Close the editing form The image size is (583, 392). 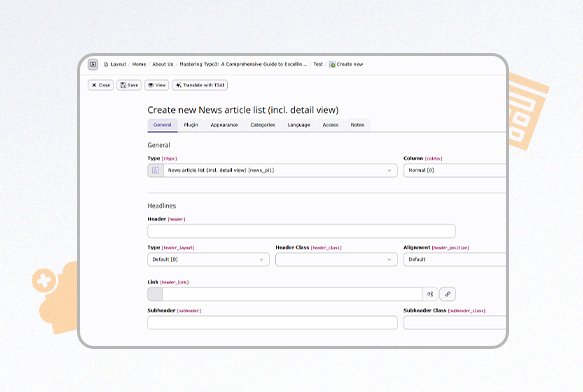(101, 85)
